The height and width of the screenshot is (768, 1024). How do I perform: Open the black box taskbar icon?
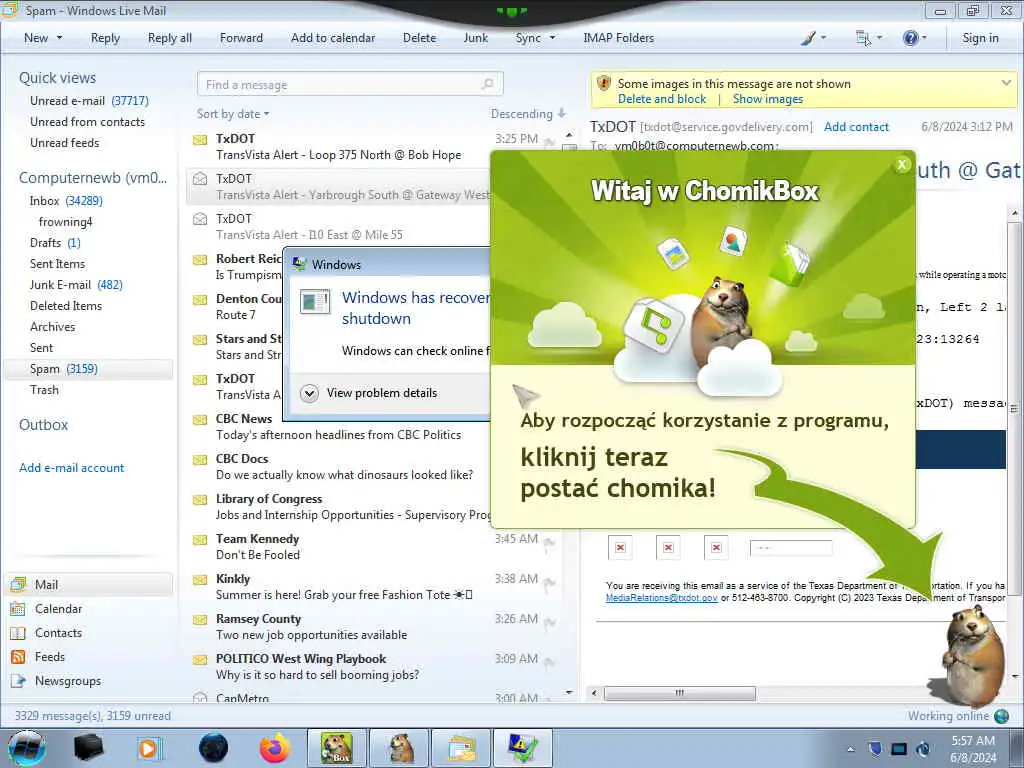pyautogui.click(x=88, y=748)
